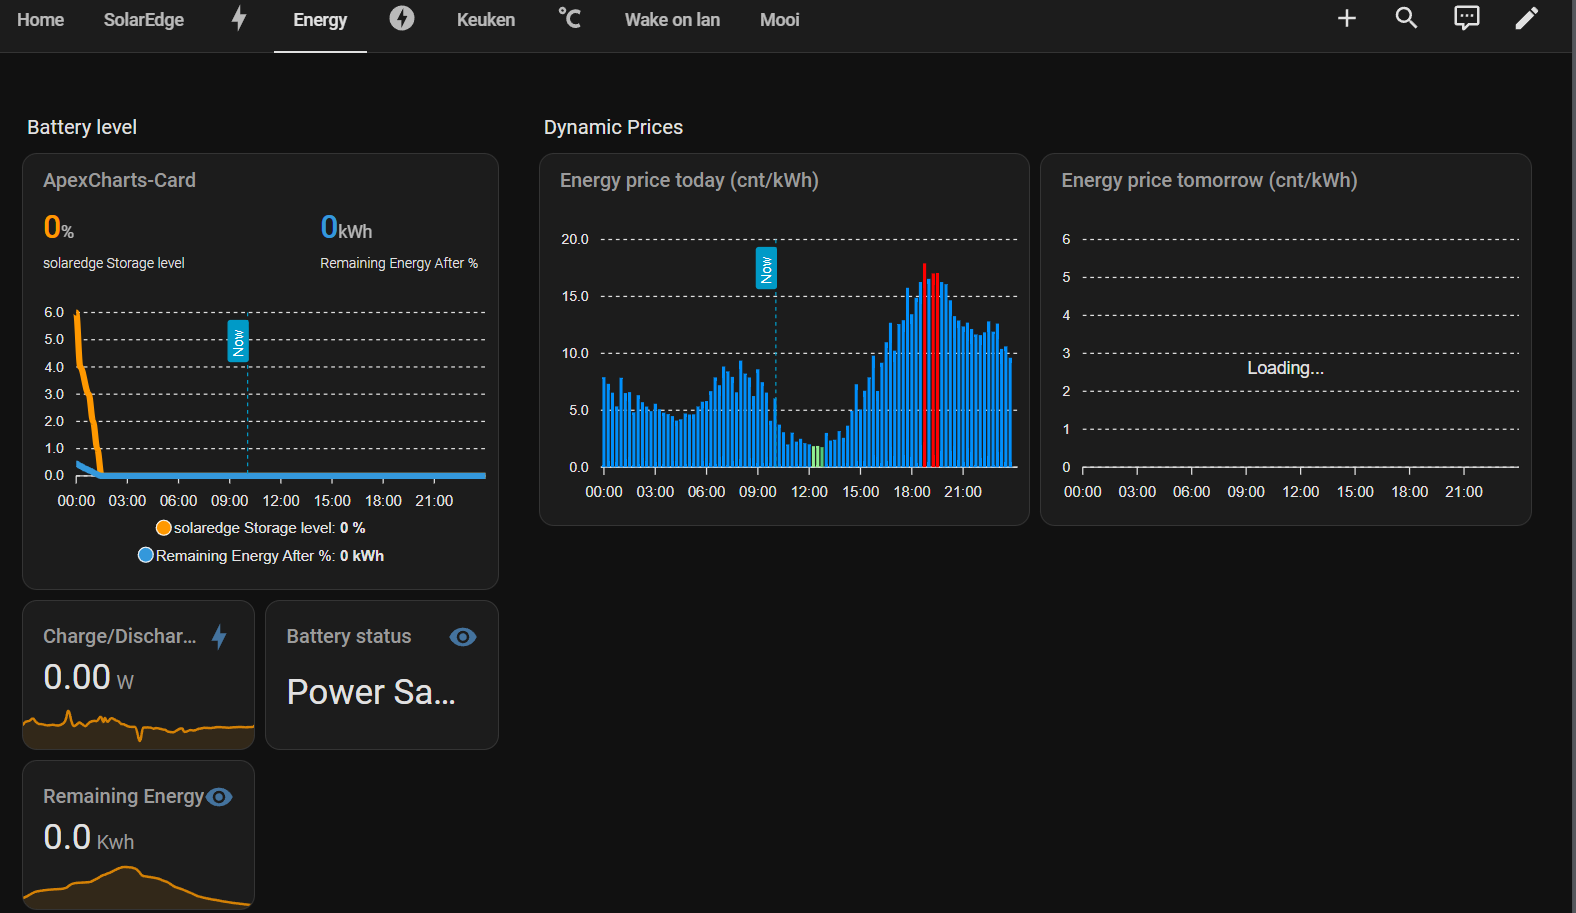
Task: Click the Charge/Discharge flash icon
Action: coord(220,637)
